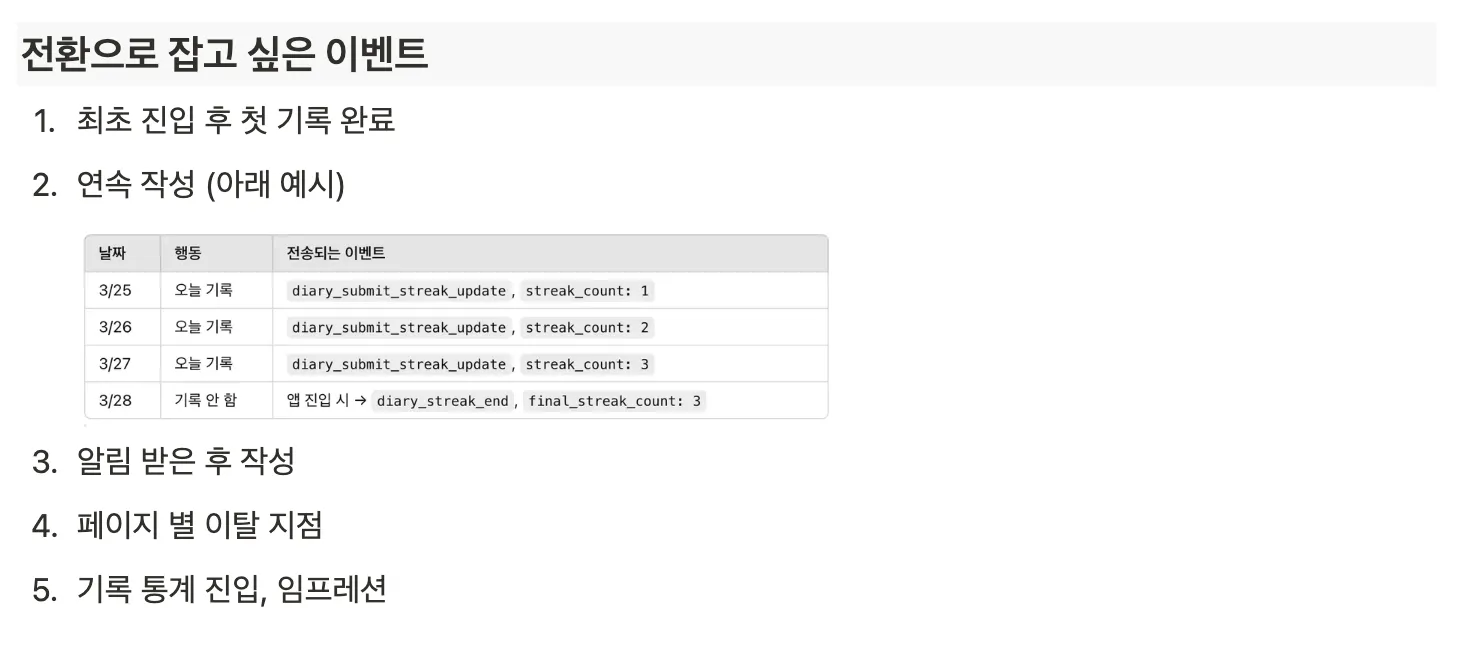Screen dimensions: 1462x656
Task: Click the "앱 진입 시" text in table
Action: point(317,400)
